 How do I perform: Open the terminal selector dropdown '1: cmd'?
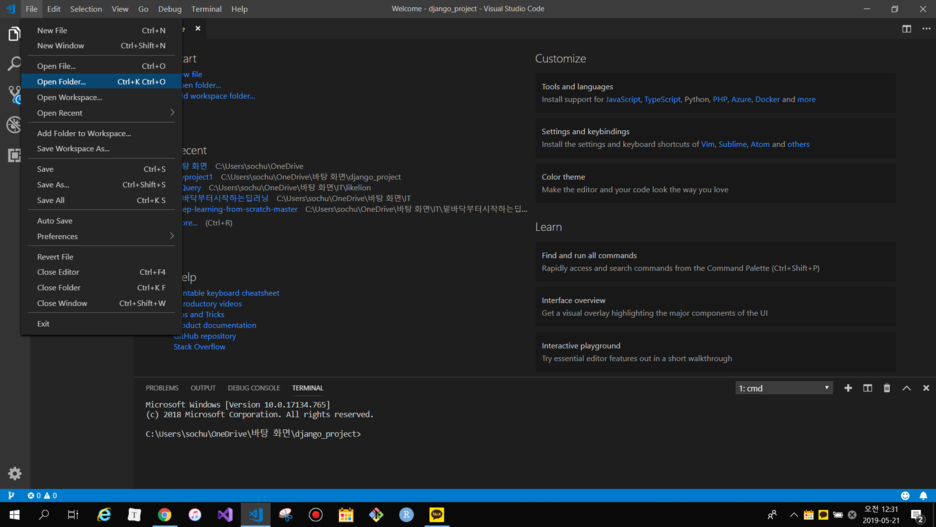click(784, 388)
